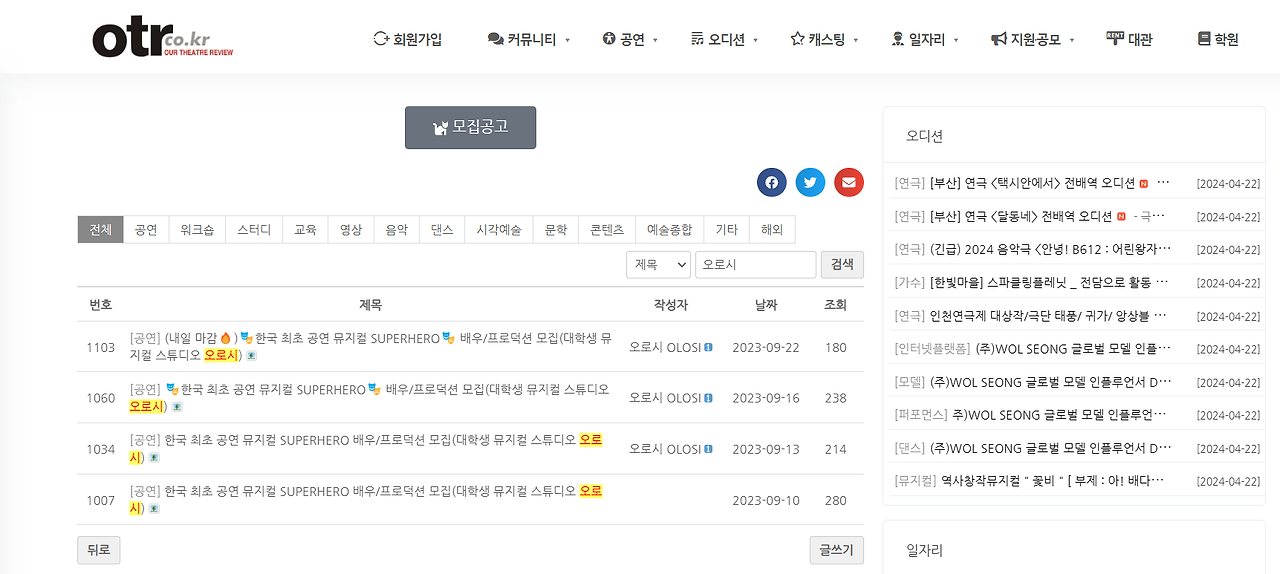Screen dimensions: 1280x574
Task: Open 학원 menu item
Action: coord(1218,39)
